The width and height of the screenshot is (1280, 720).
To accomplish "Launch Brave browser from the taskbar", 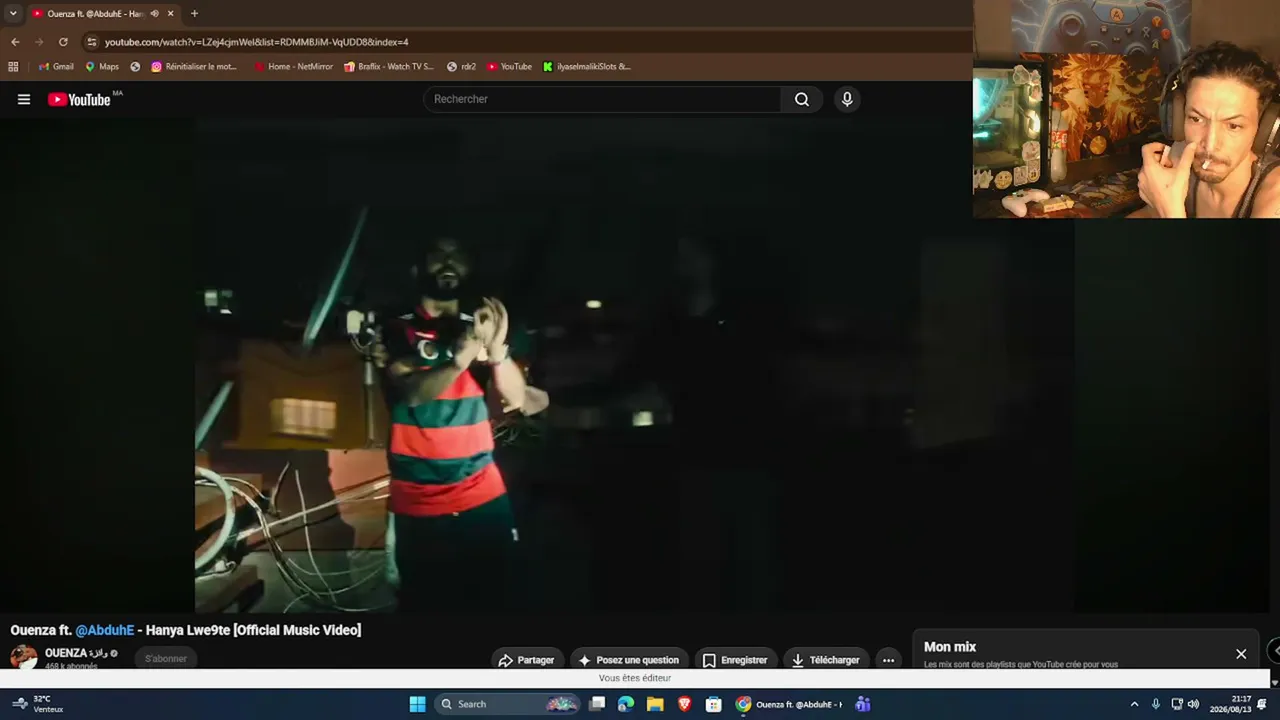I will 684,704.
